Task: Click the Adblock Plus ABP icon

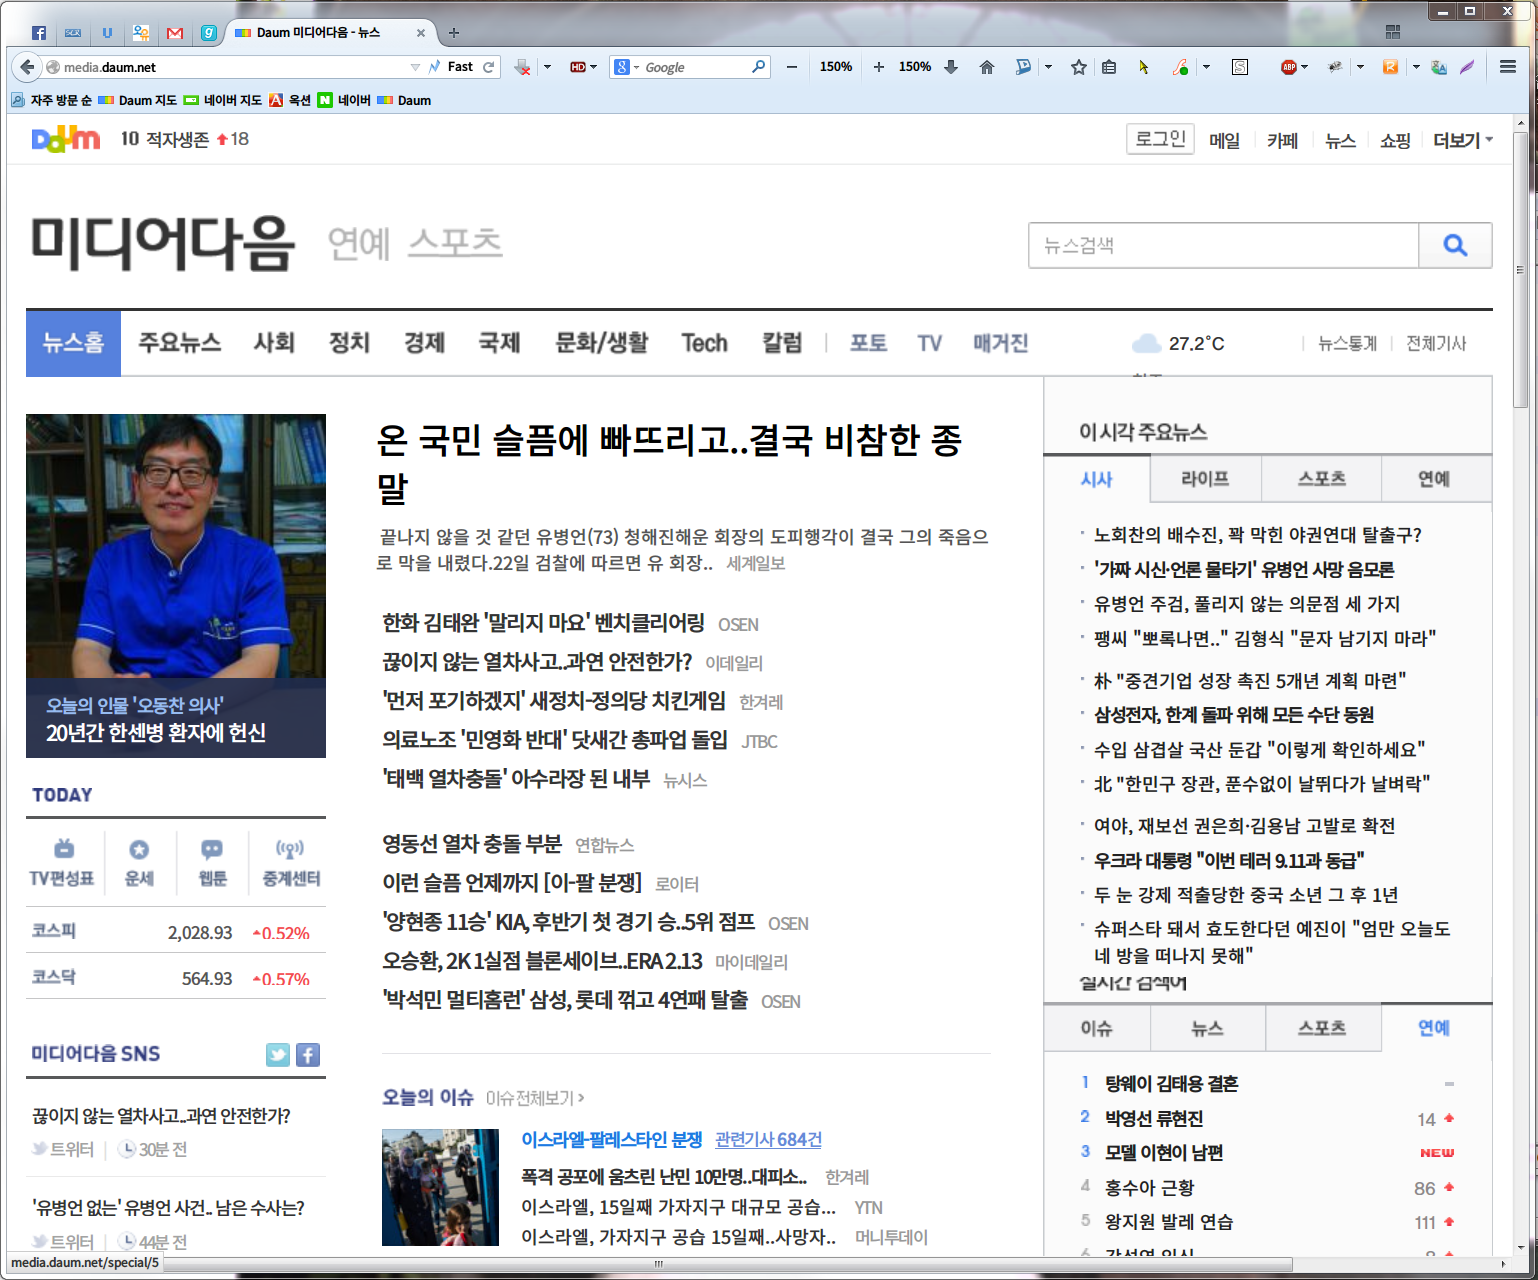Action: point(1289,67)
